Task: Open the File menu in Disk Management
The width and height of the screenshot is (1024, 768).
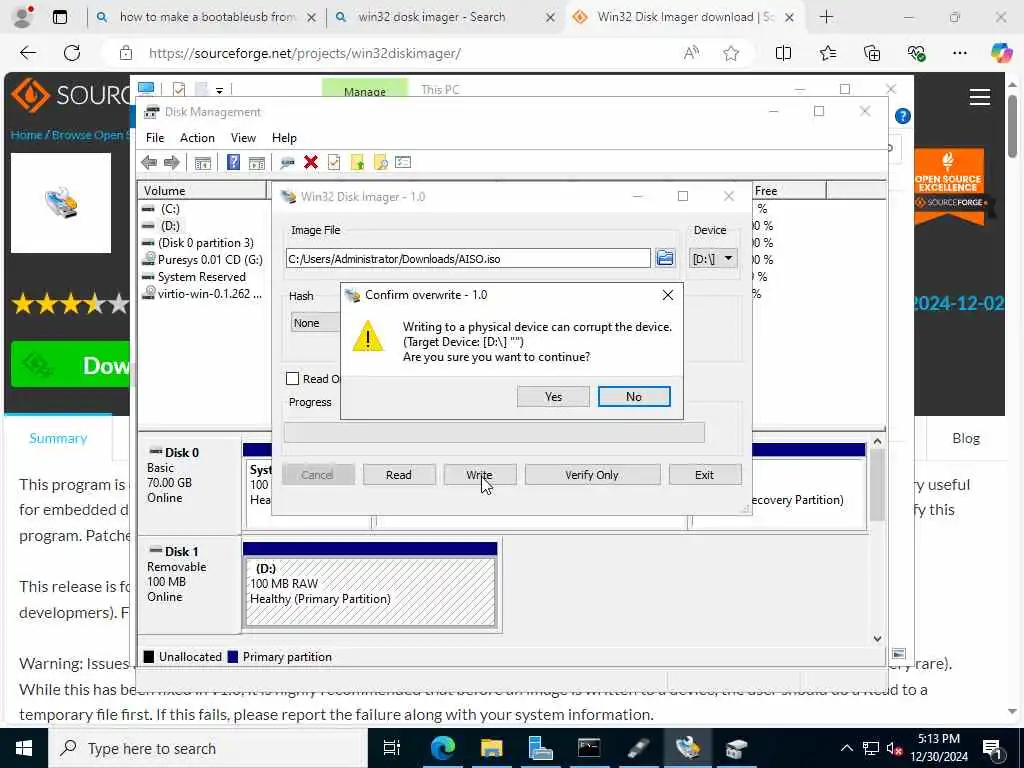Action: pyautogui.click(x=155, y=138)
